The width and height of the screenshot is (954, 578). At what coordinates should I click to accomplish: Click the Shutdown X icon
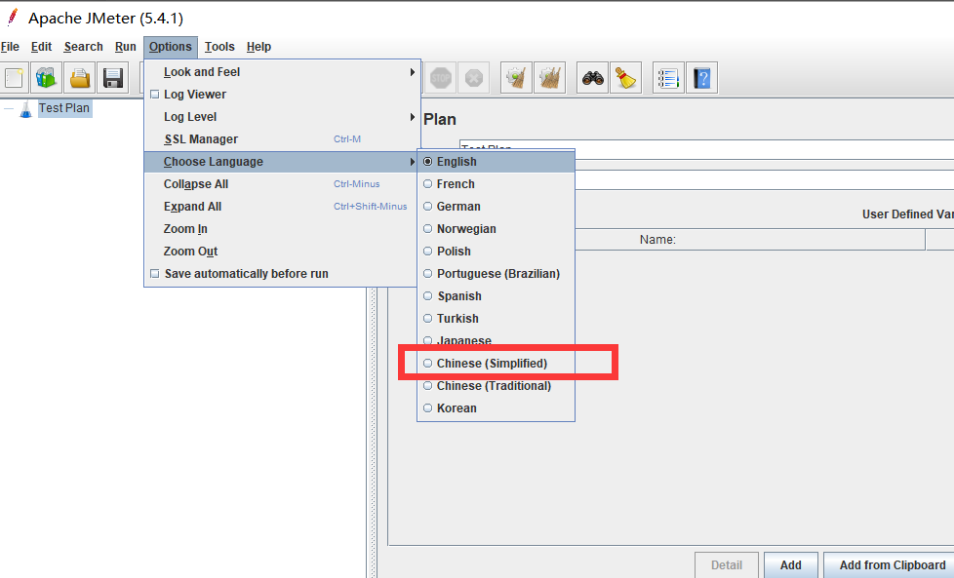(473, 78)
